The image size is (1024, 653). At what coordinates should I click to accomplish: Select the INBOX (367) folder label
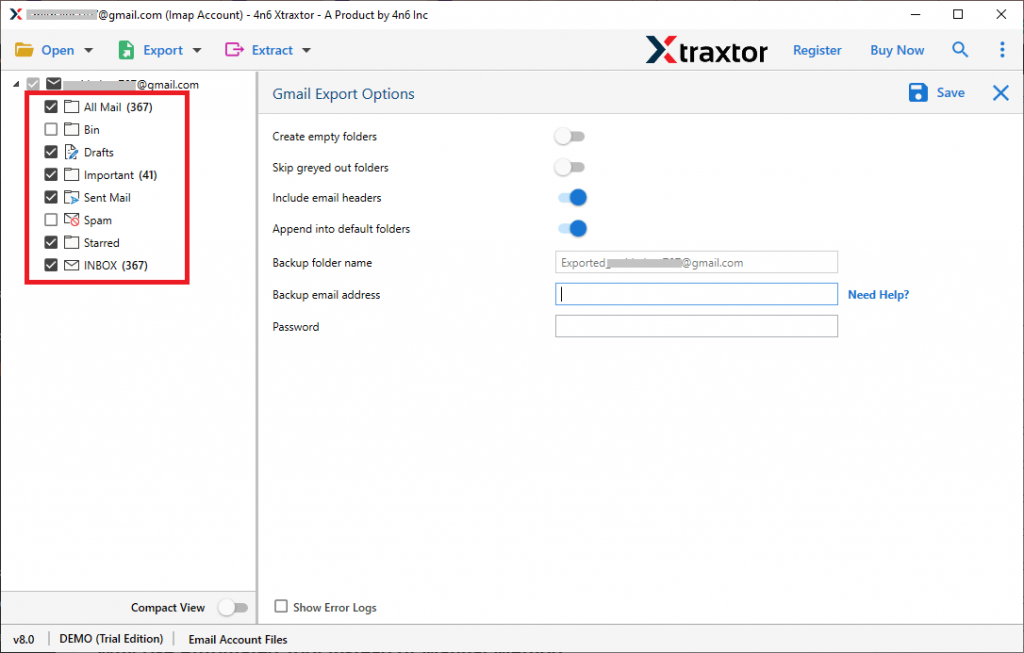[x=116, y=265]
